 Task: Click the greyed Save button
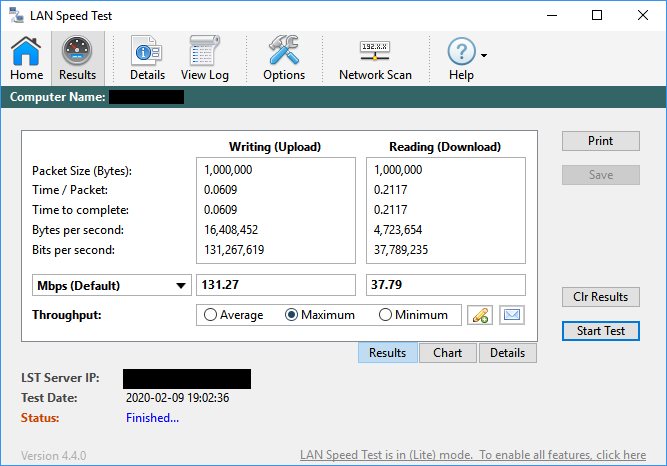click(x=601, y=175)
